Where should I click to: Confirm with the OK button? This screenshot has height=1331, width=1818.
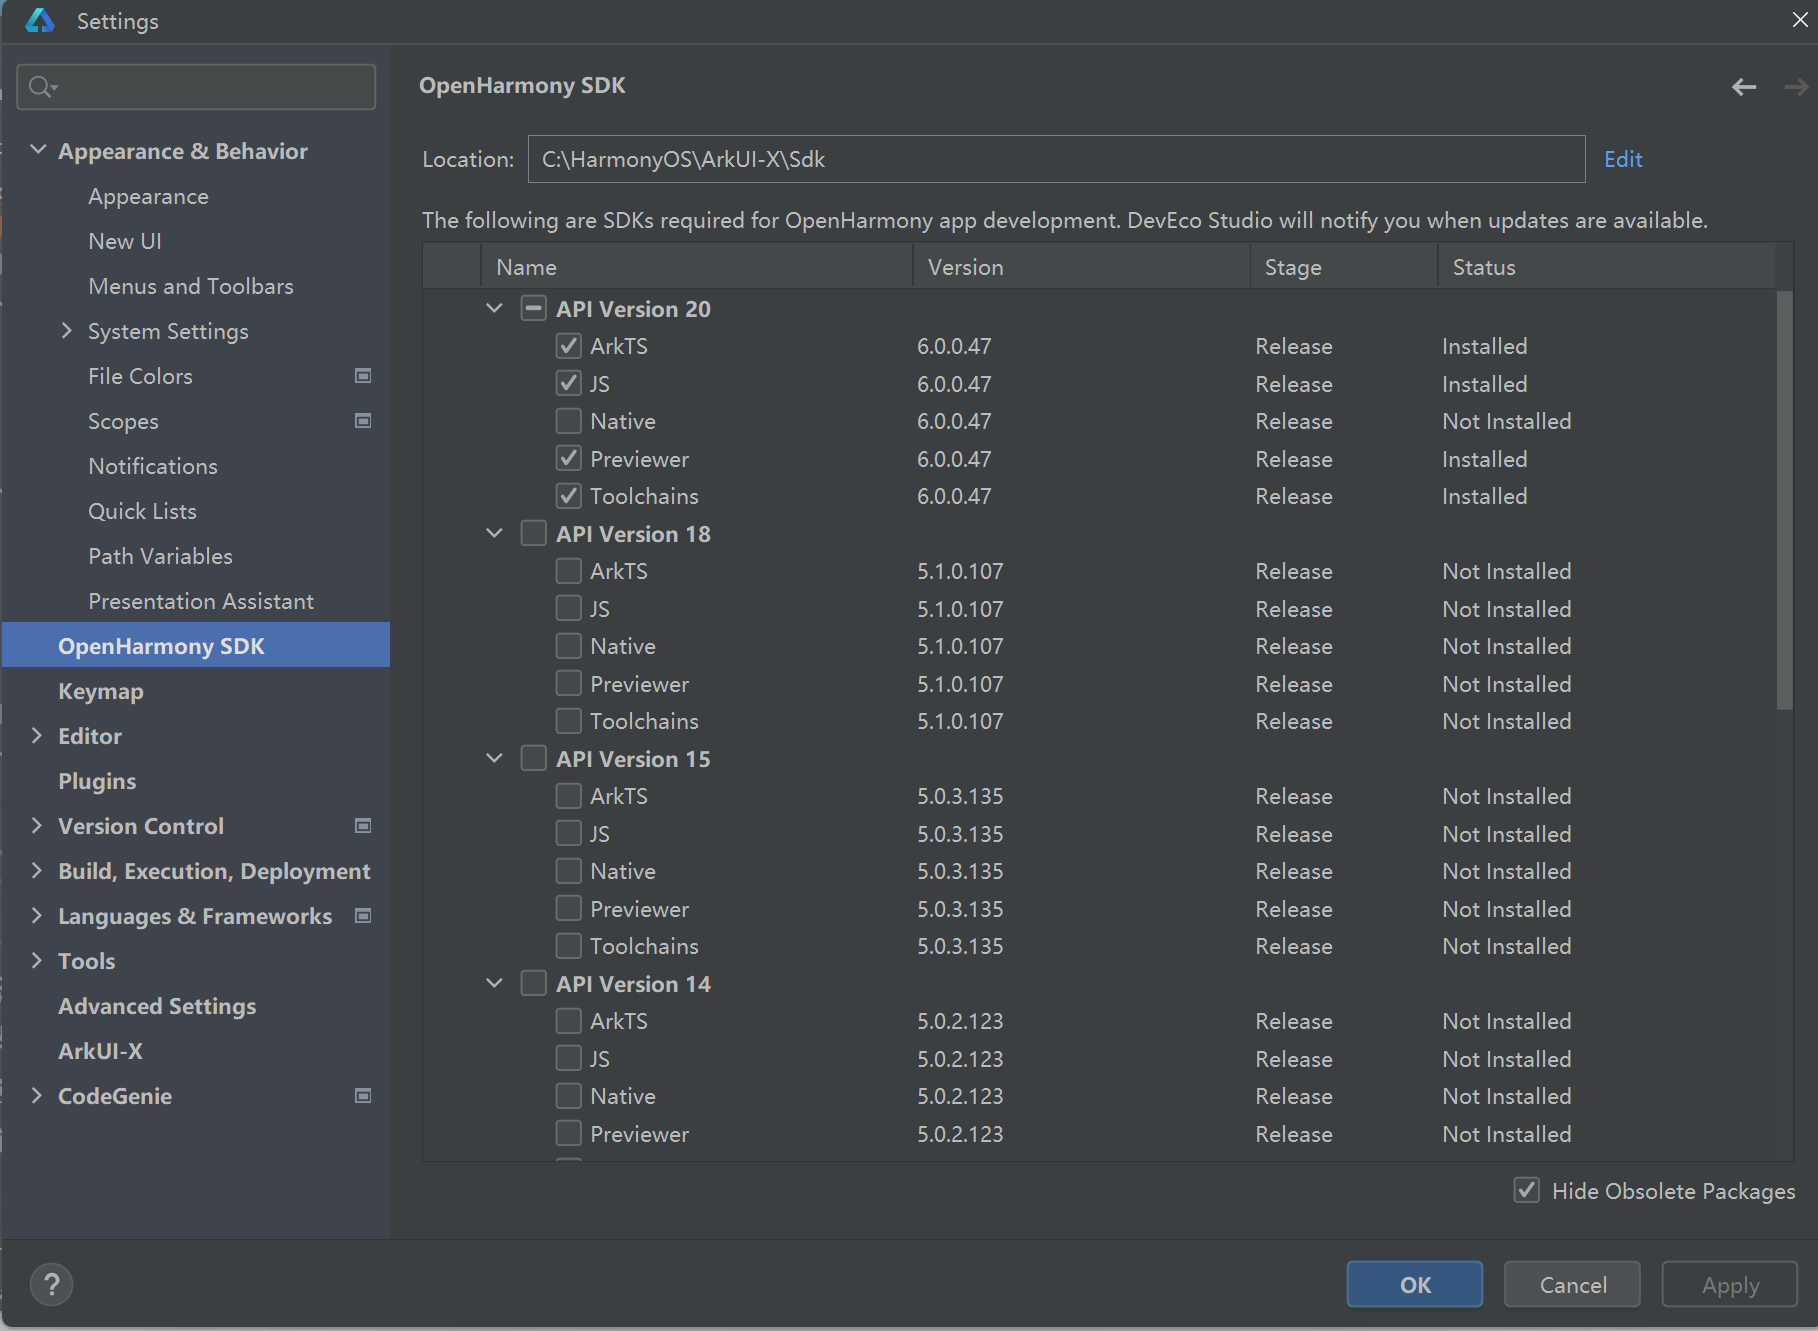point(1414,1284)
